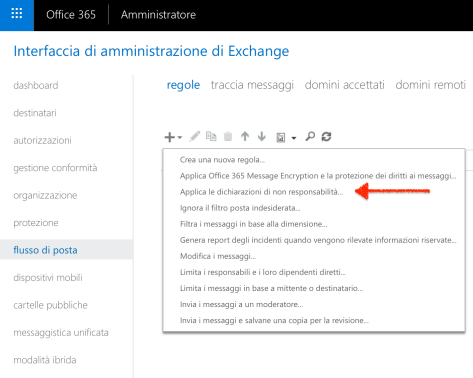Click the export report icon
The width and height of the screenshot is (473, 378).
281,137
